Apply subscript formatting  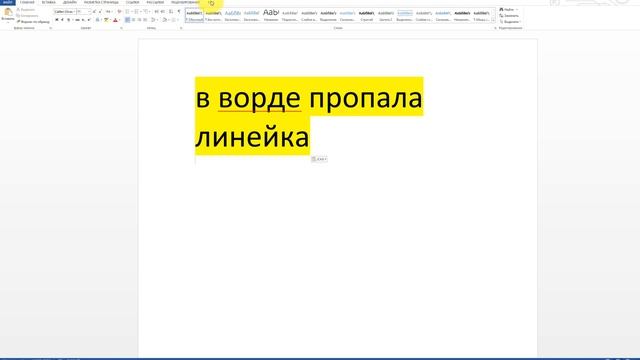pyautogui.click(x=83, y=20)
